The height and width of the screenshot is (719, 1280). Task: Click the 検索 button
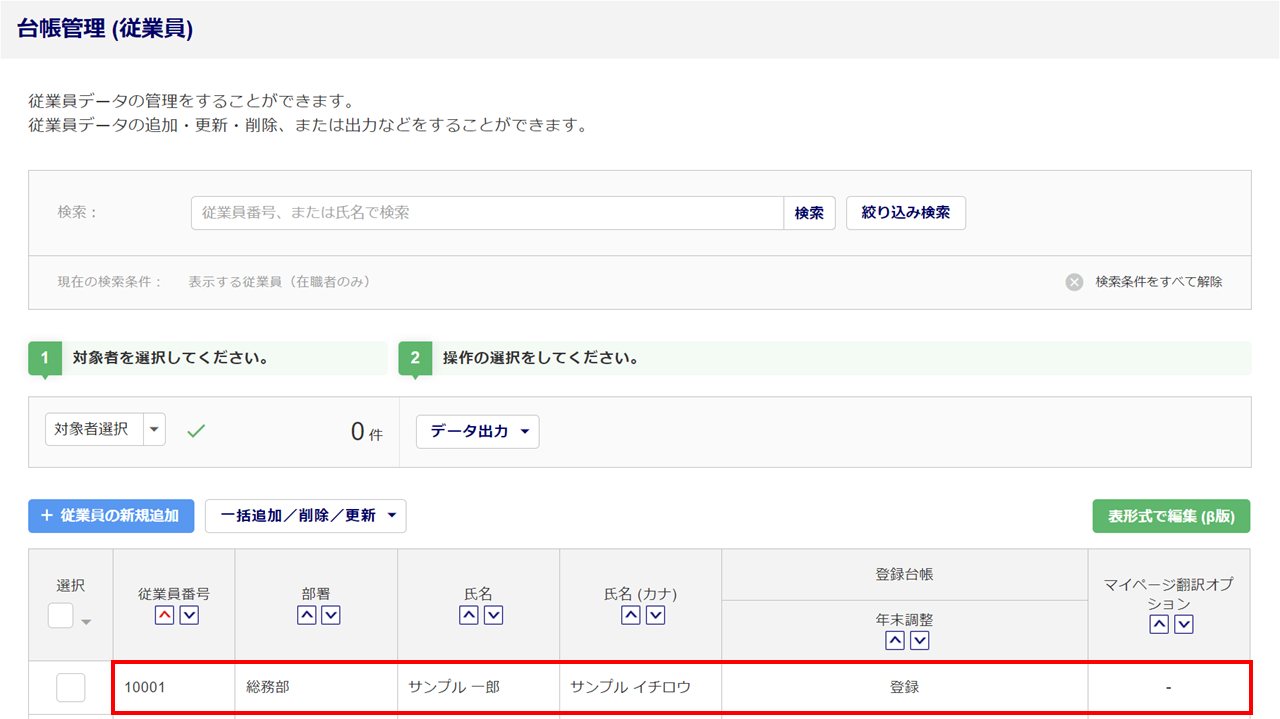click(809, 213)
